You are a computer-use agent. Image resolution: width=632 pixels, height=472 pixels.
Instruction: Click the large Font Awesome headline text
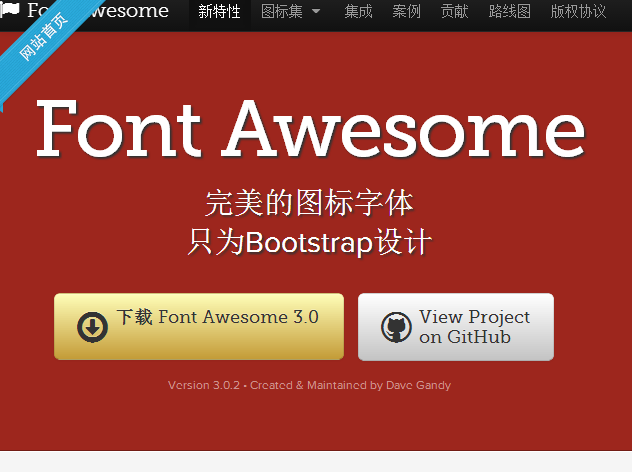click(310, 129)
